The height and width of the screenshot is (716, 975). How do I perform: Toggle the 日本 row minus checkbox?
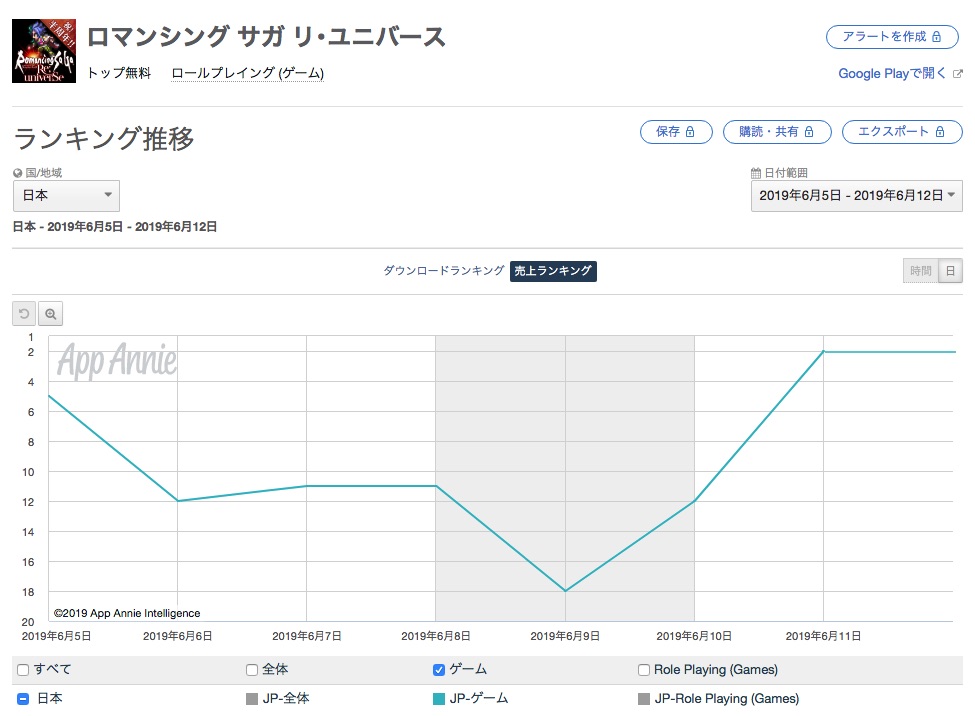pos(23,699)
